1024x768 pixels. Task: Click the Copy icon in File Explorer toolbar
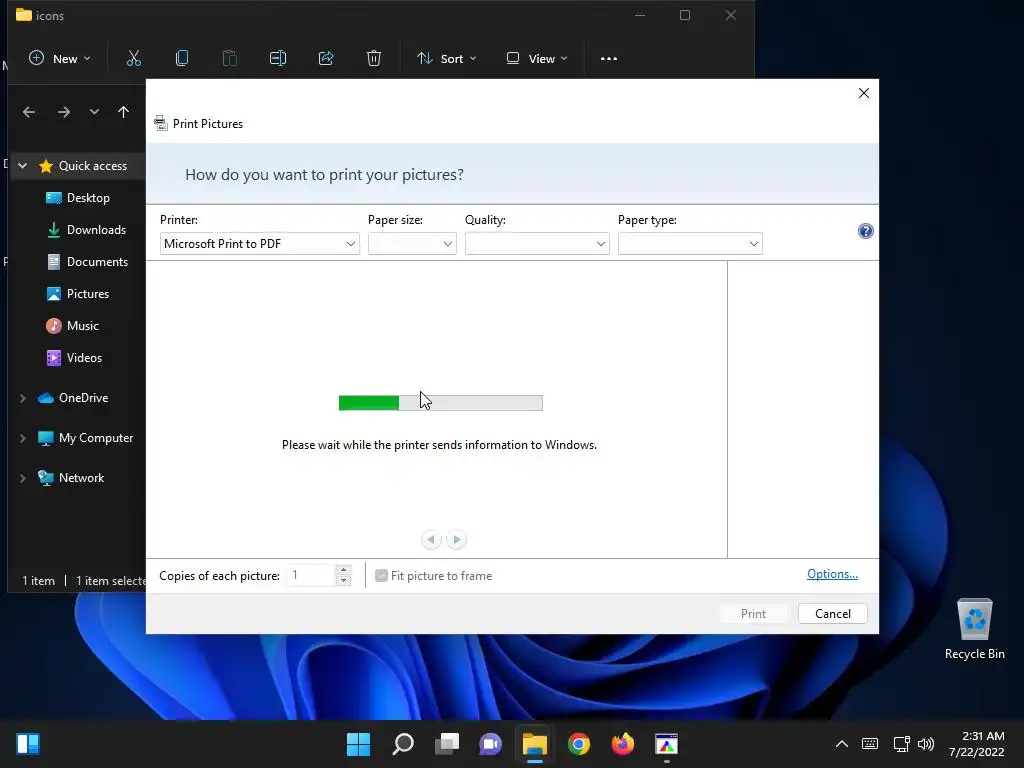pyautogui.click(x=182, y=58)
